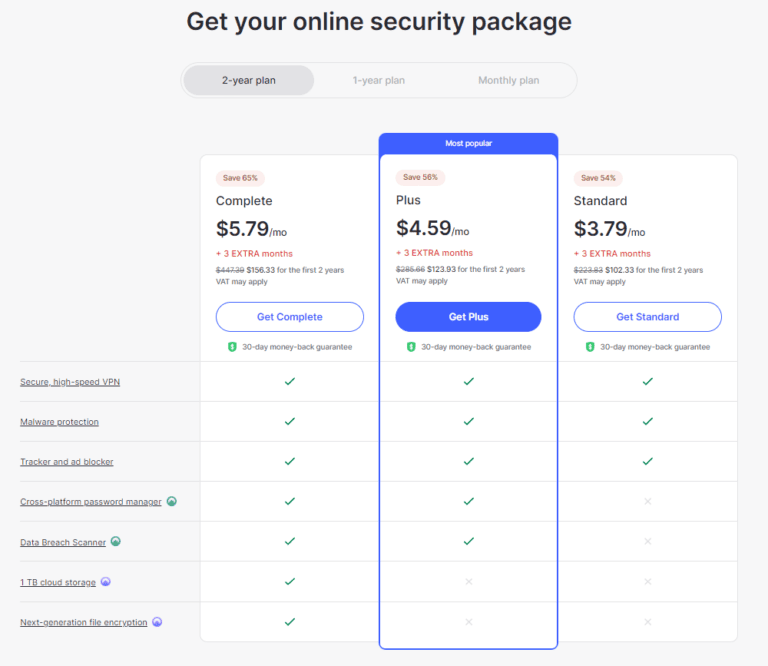The height and width of the screenshot is (666, 768).
Task: Open the Tracker and ad blocker link
Action: click(66, 462)
